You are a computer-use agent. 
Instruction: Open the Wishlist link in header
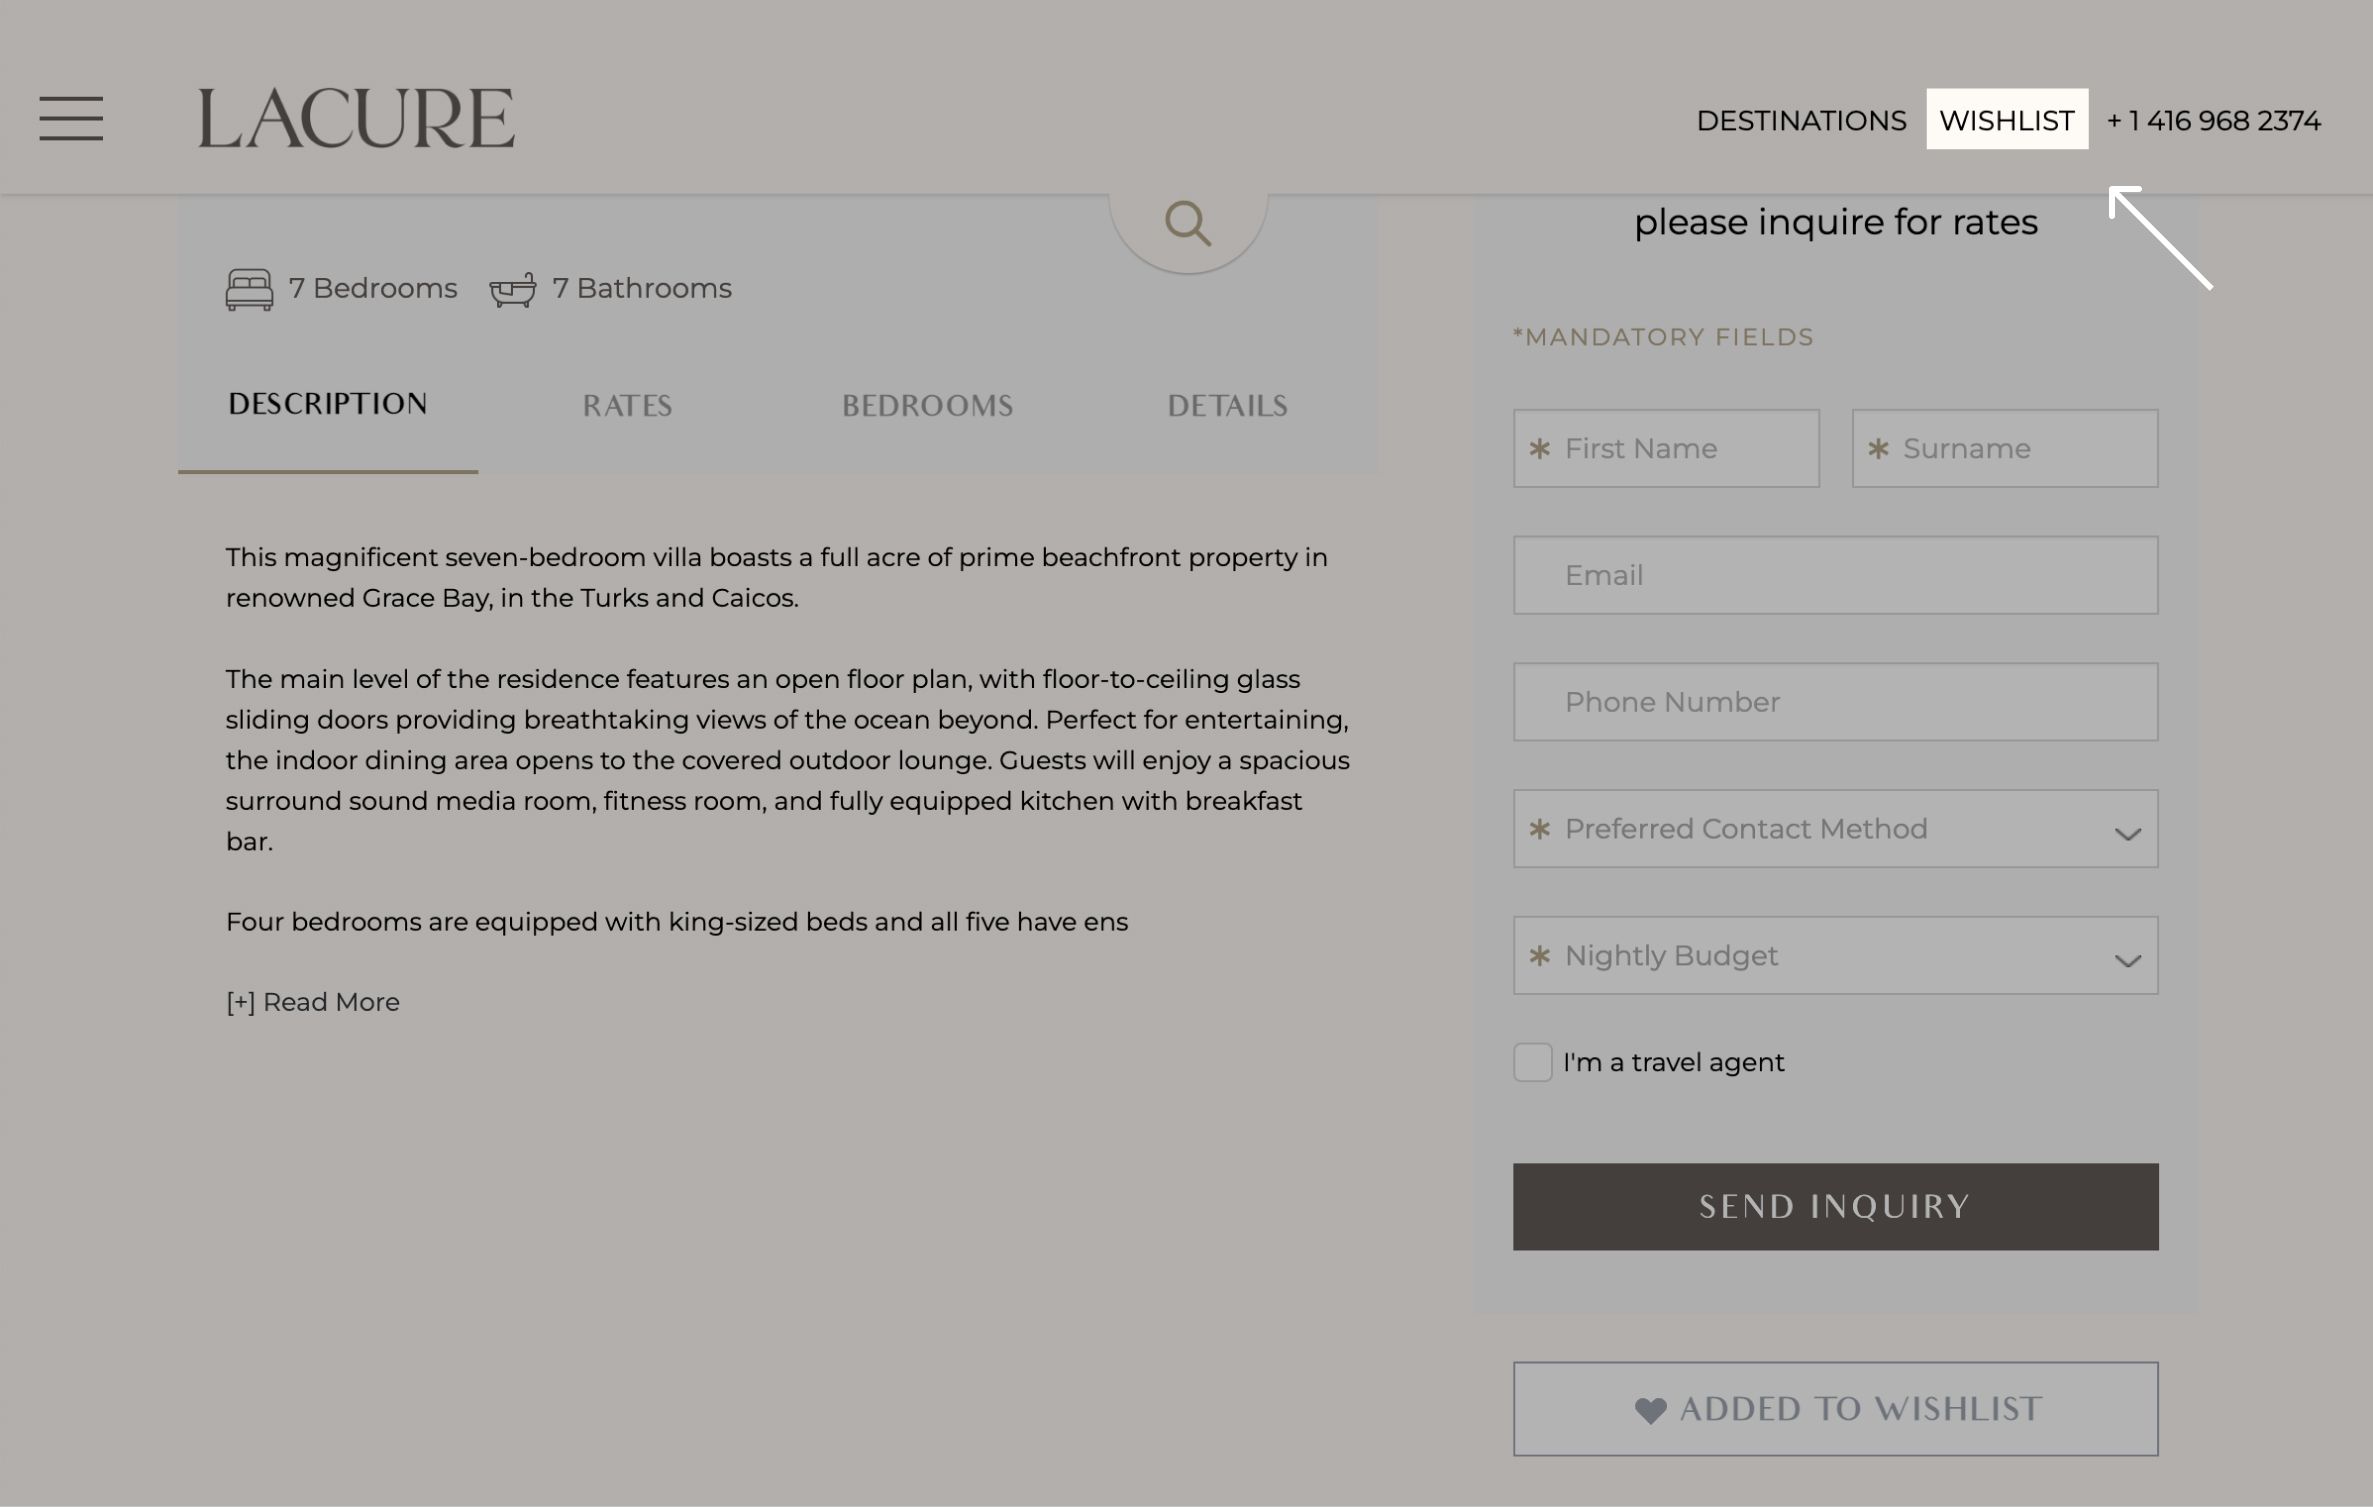click(2006, 120)
